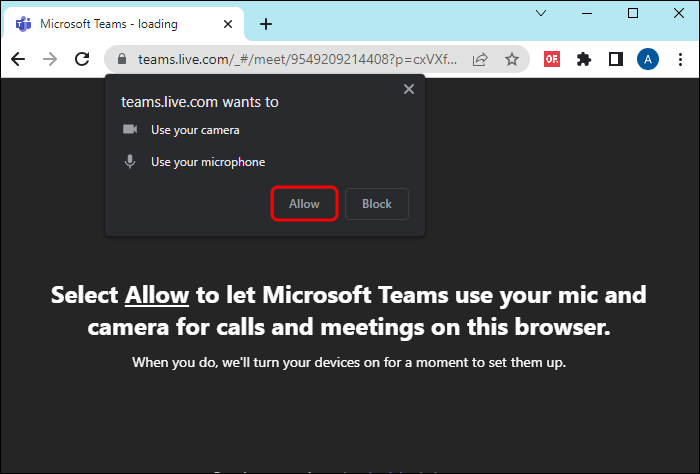Viewport: 700px width, 474px height.
Task: Go back to the previous page
Action: click(18, 59)
